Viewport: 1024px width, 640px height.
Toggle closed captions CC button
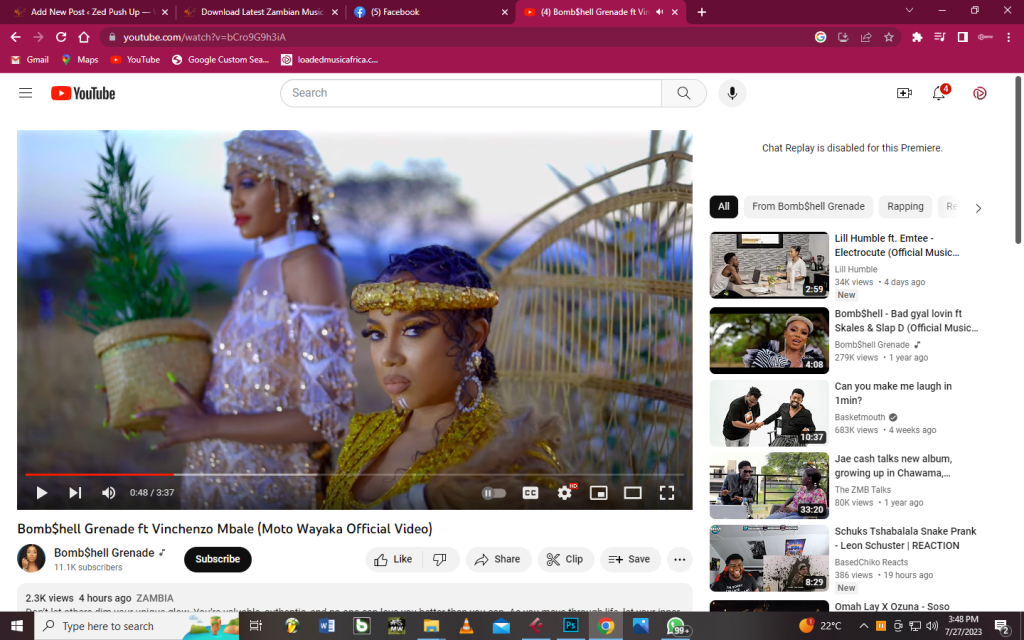pyautogui.click(x=530, y=492)
